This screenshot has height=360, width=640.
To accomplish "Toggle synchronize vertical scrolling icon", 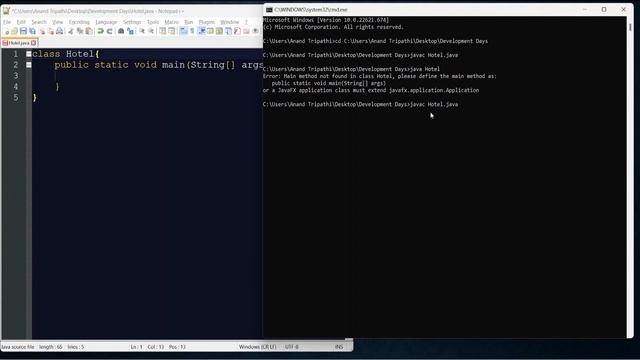I will coord(162,31).
